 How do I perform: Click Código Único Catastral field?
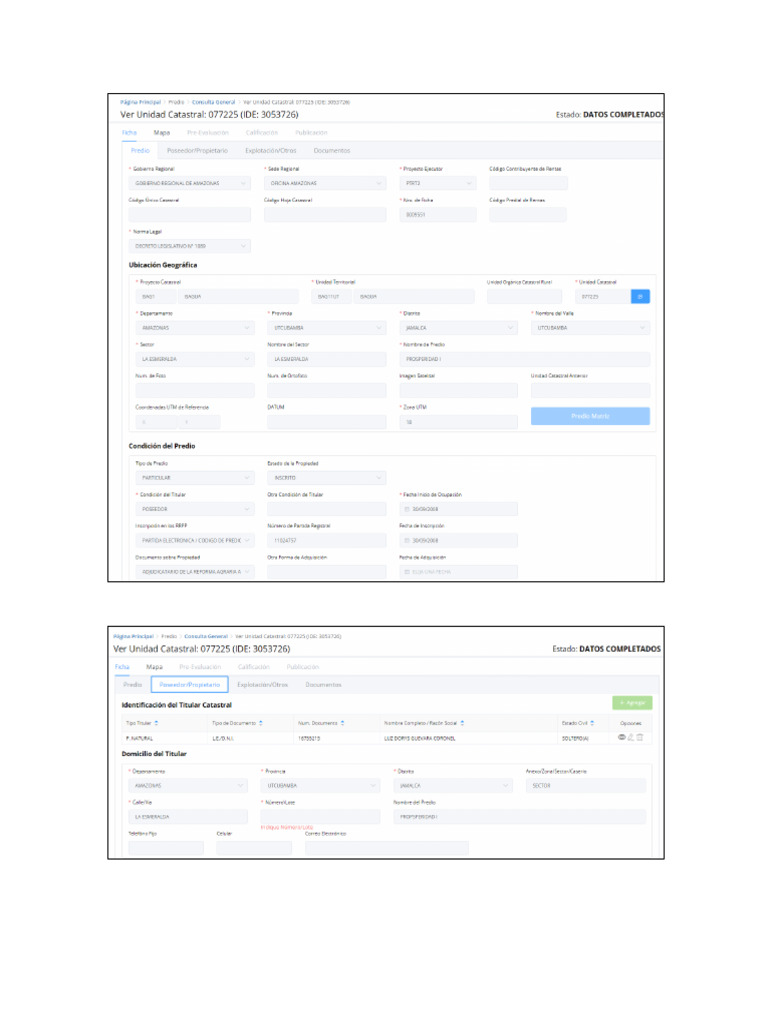[x=189, y=215]
